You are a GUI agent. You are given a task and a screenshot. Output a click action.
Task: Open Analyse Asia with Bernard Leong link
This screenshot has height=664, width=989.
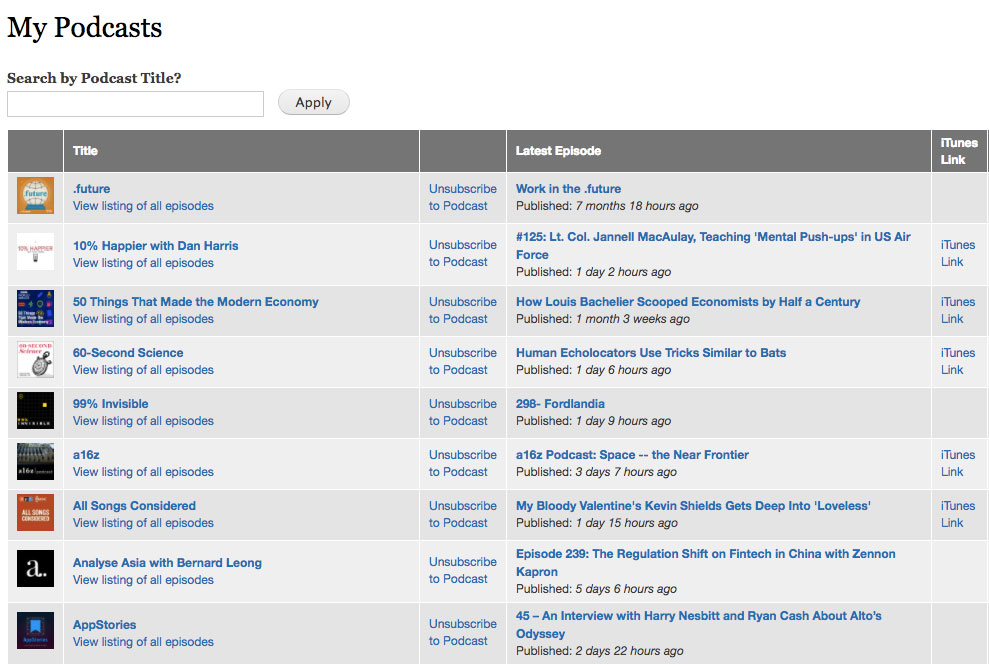(x=167, y=563)
